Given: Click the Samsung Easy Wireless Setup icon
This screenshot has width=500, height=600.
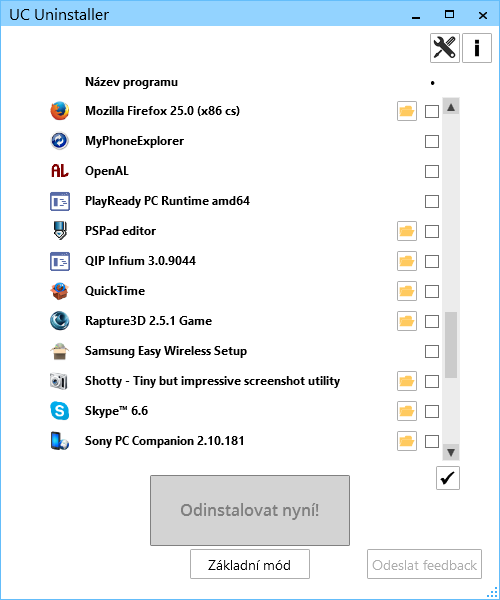Looking at the screenshot, I should (x=60, y=351).
